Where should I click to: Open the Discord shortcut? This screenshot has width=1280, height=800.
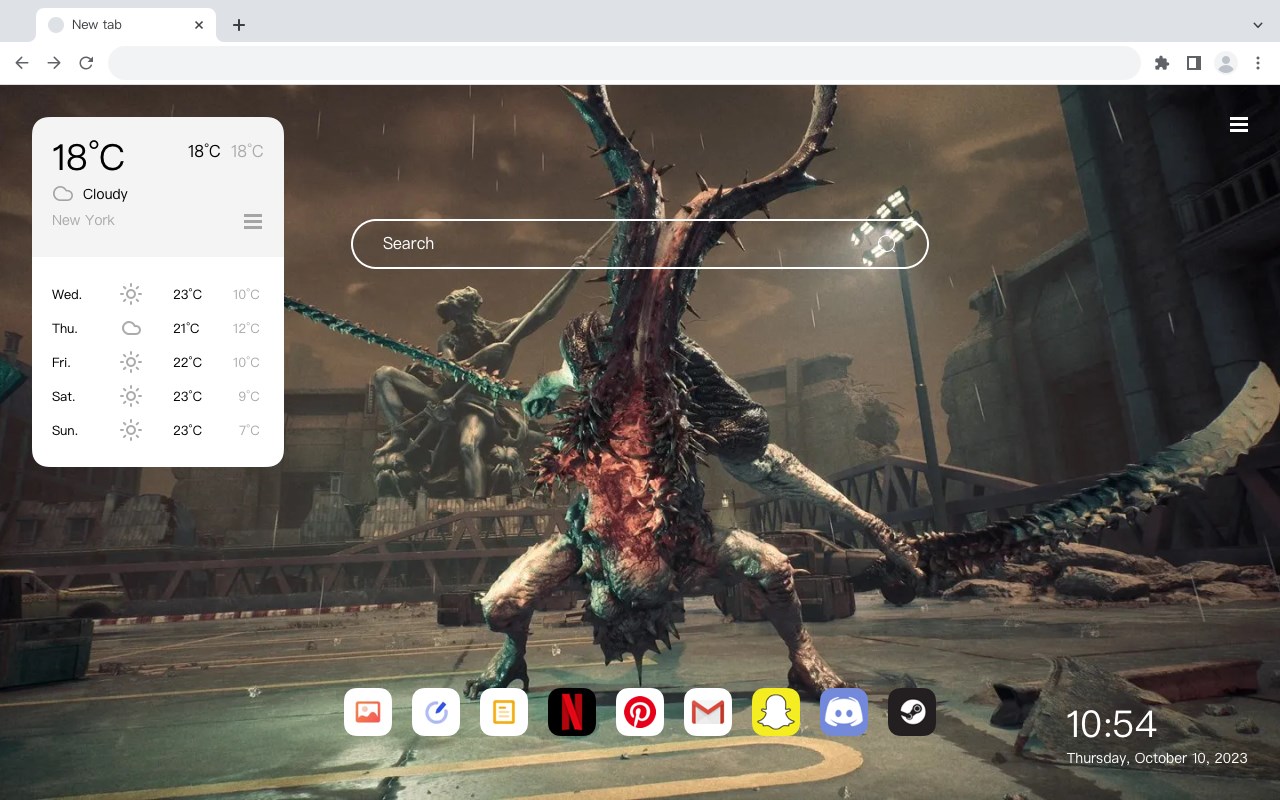(844, 712)
